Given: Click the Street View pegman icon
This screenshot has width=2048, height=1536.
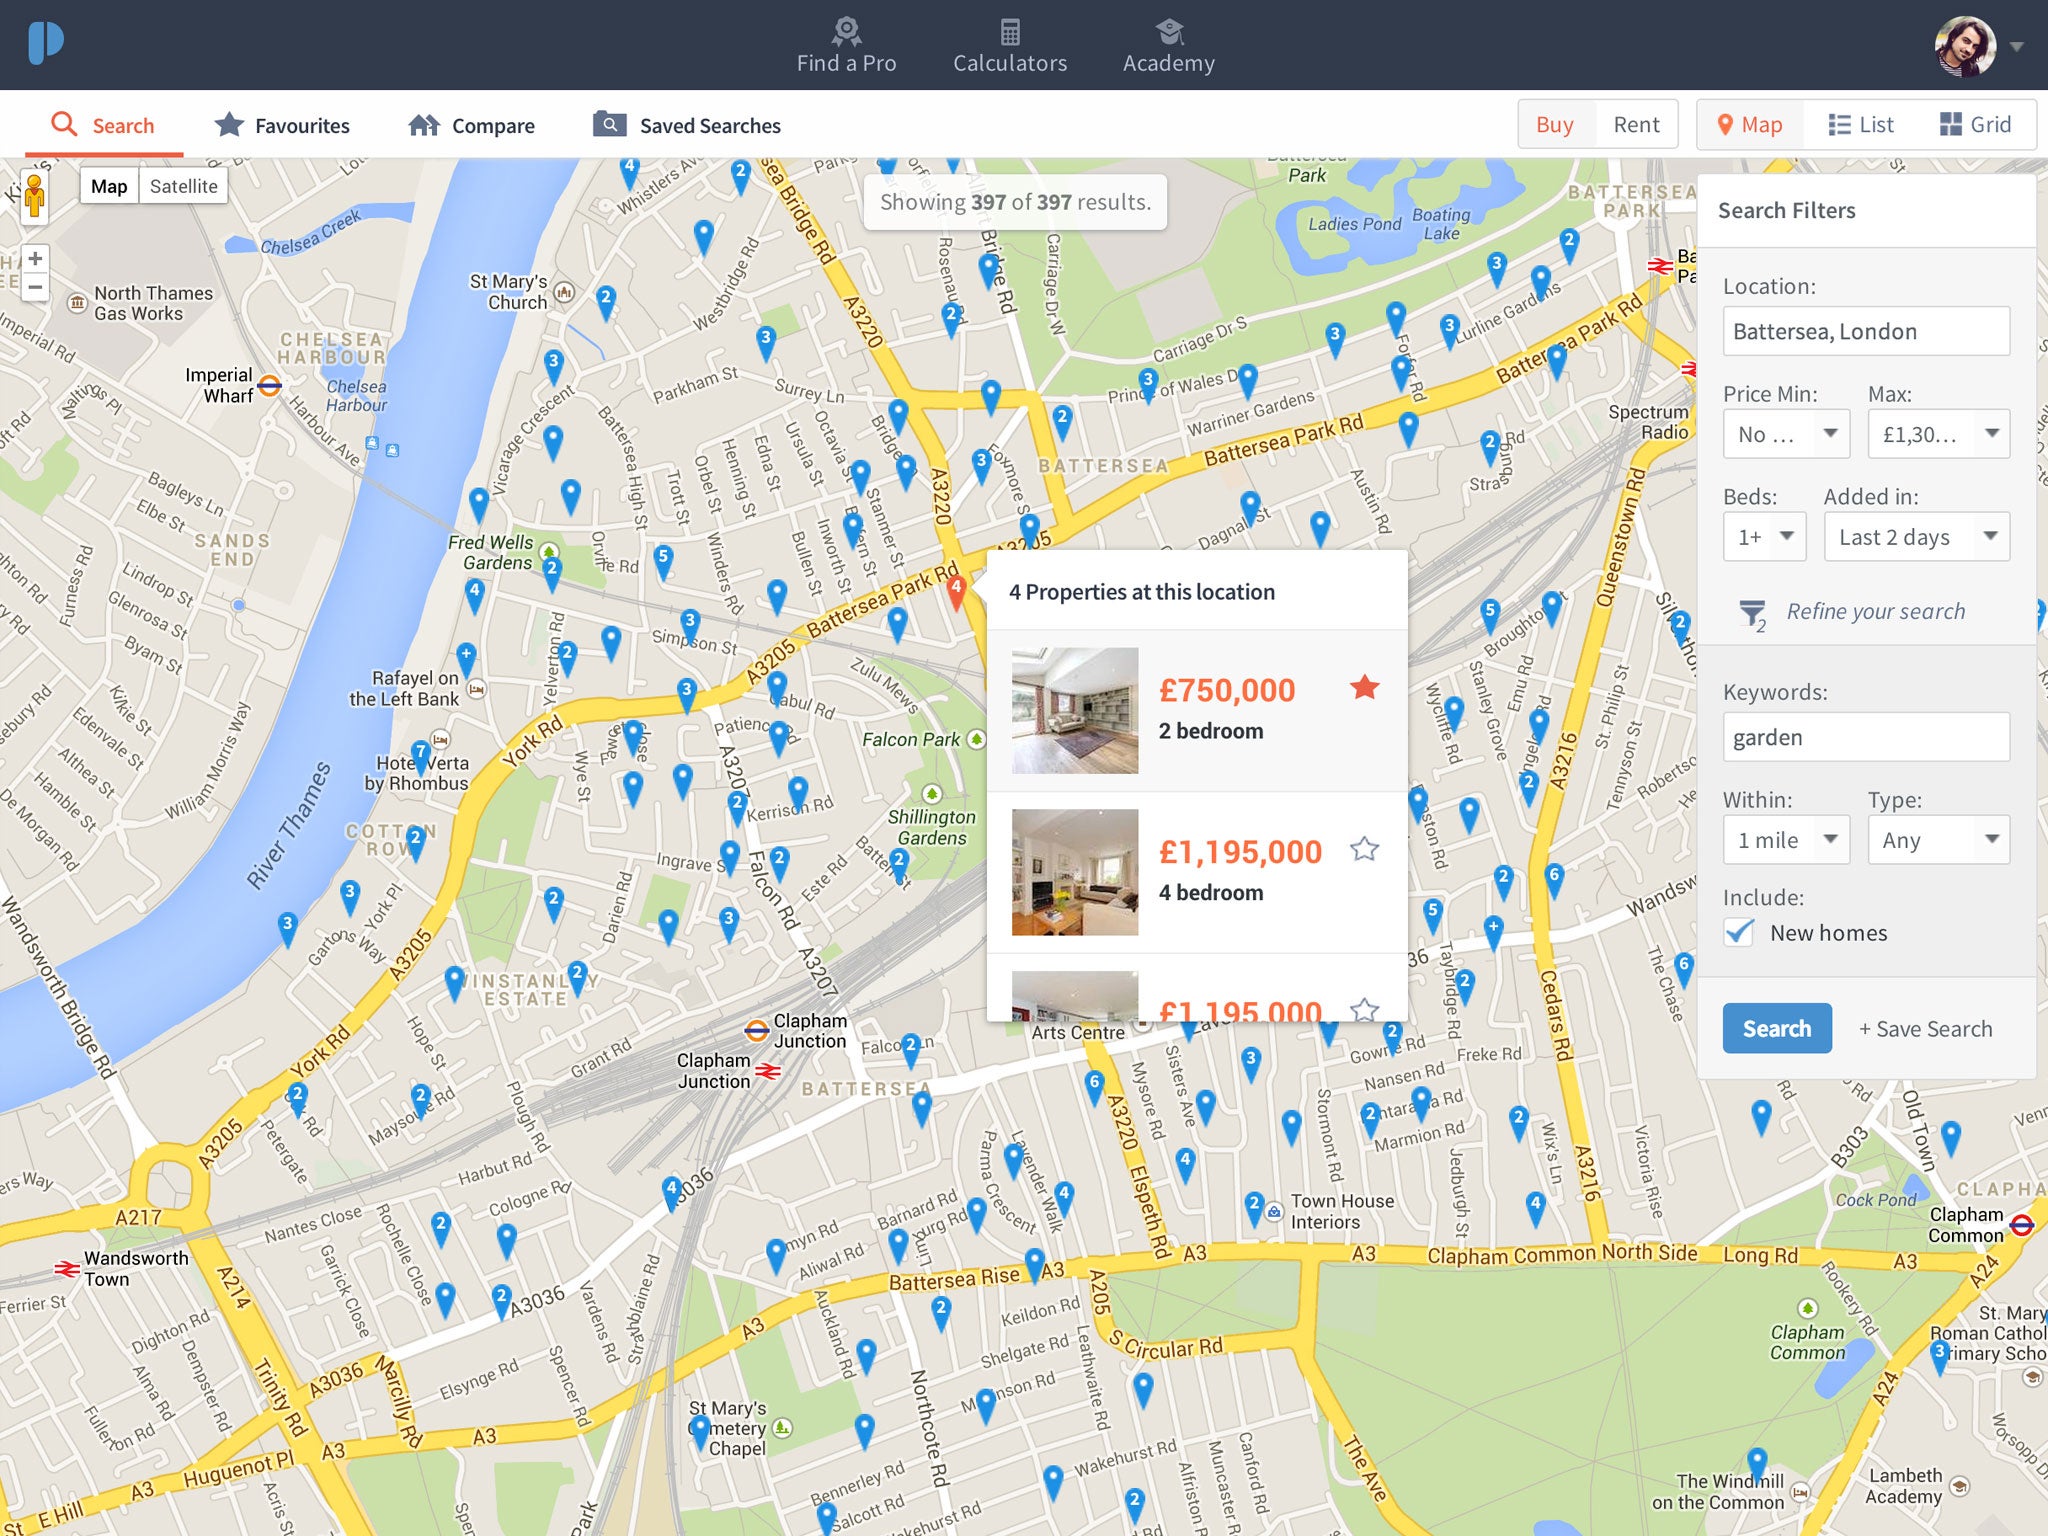Looking at the screenshot, I should coord(35,195).
